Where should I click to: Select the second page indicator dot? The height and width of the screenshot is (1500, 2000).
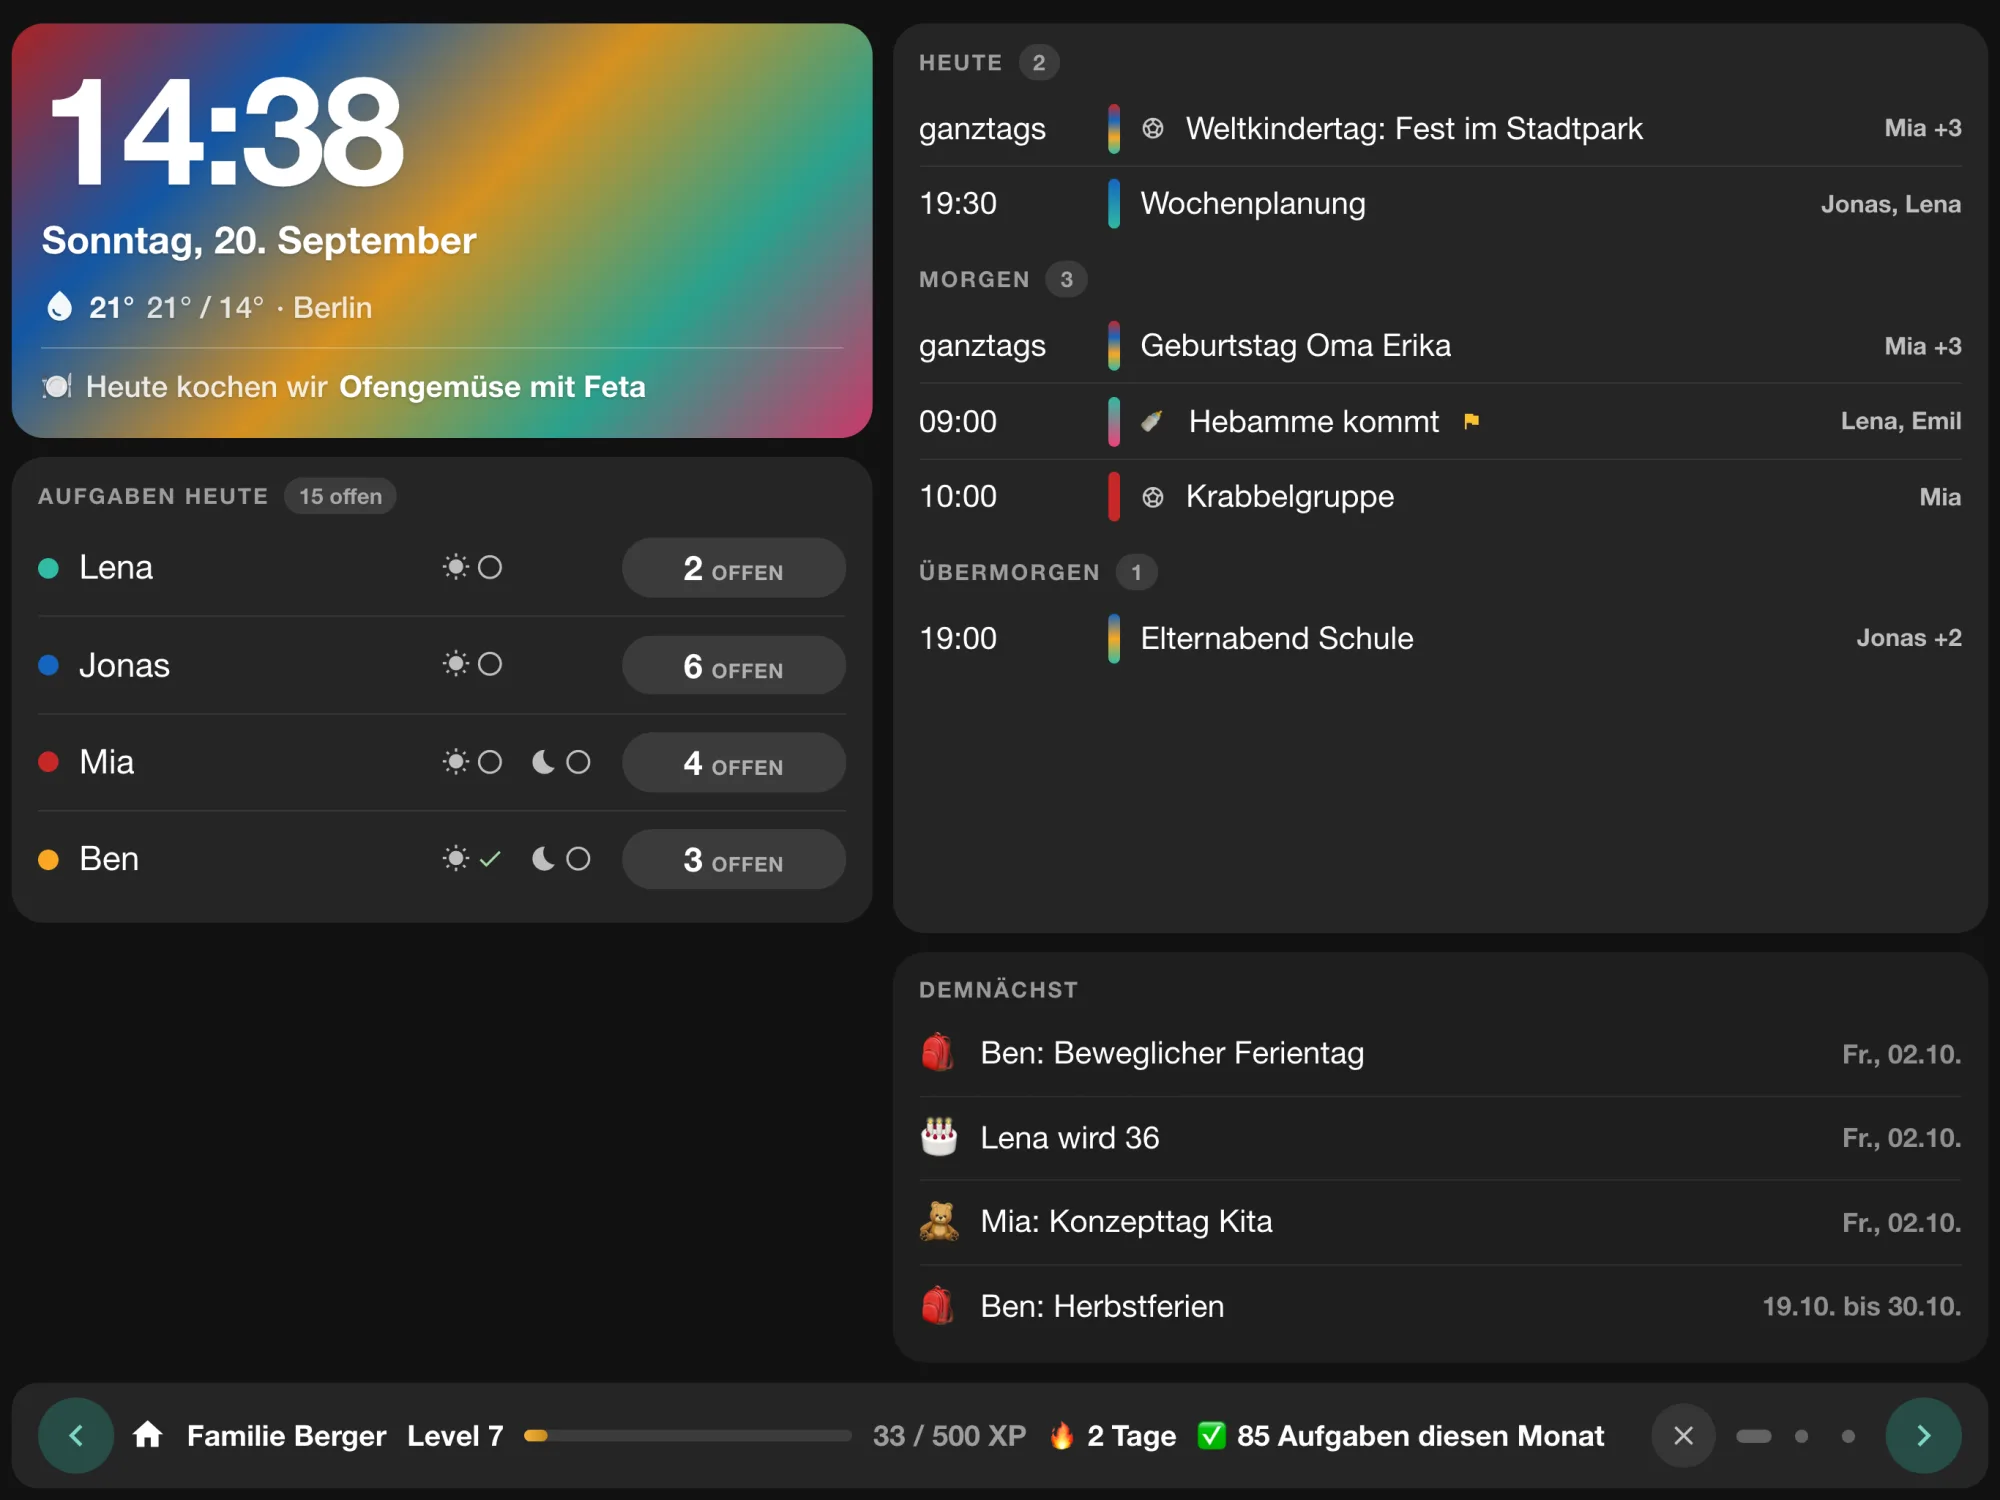1801,1436
